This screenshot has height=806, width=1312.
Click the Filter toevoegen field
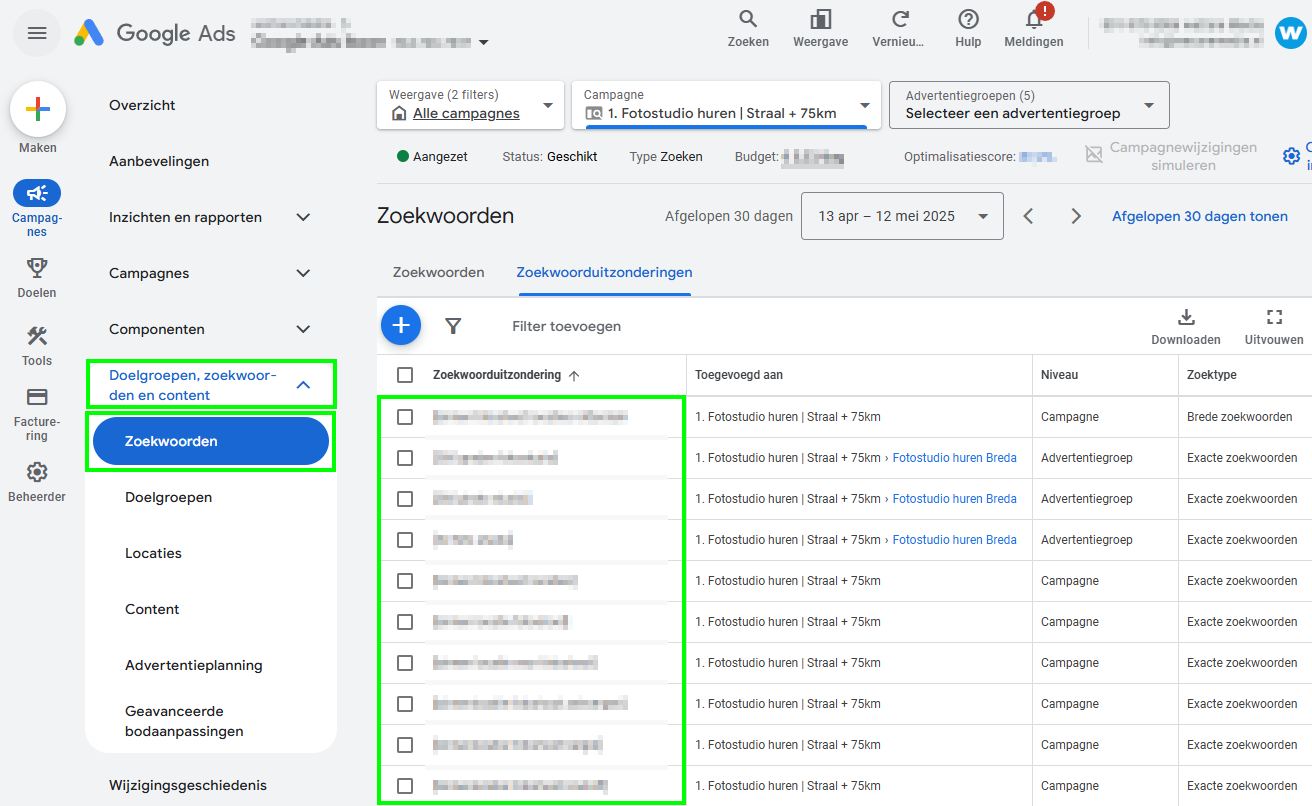[566, 326]
